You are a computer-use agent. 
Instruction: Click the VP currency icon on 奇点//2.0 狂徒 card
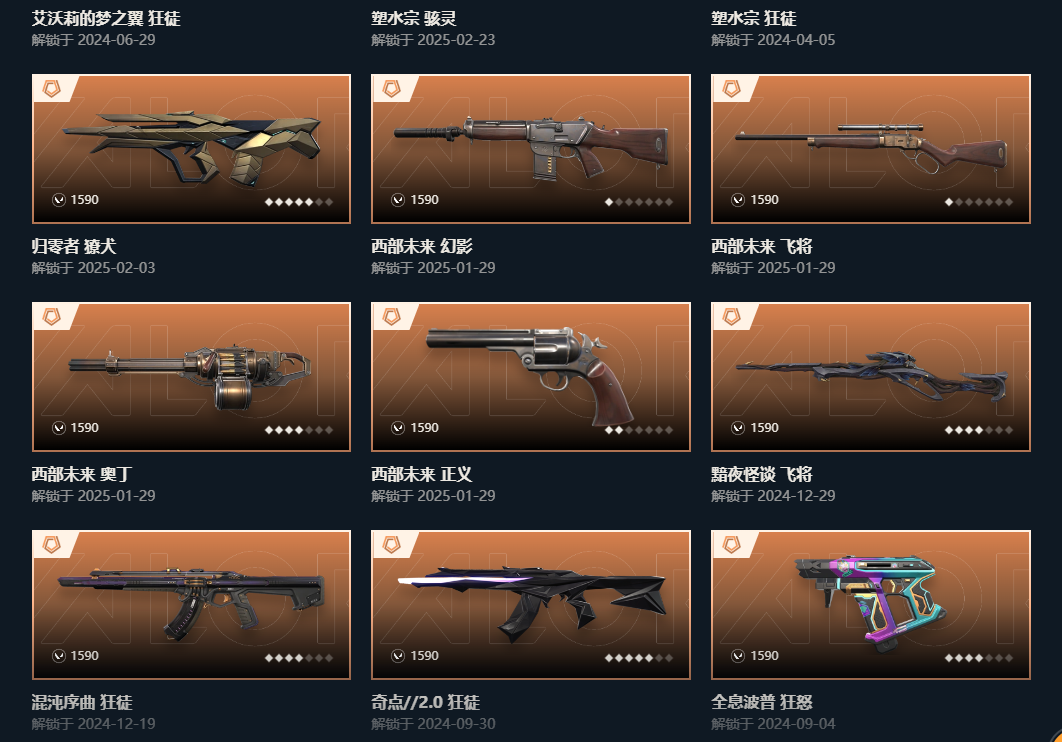(398, 656)
